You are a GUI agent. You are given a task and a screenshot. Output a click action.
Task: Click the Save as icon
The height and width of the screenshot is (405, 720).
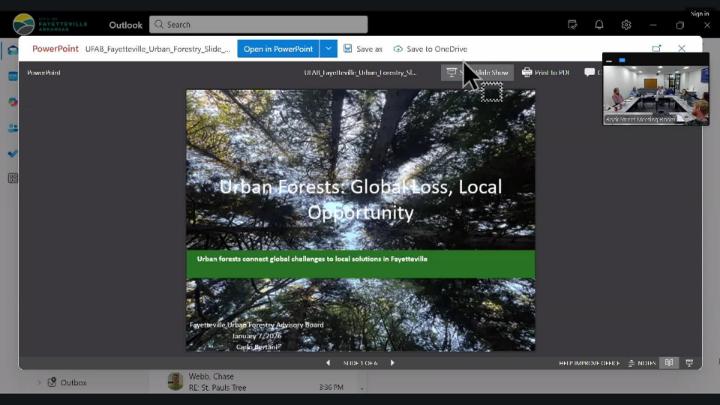point(362,48)
